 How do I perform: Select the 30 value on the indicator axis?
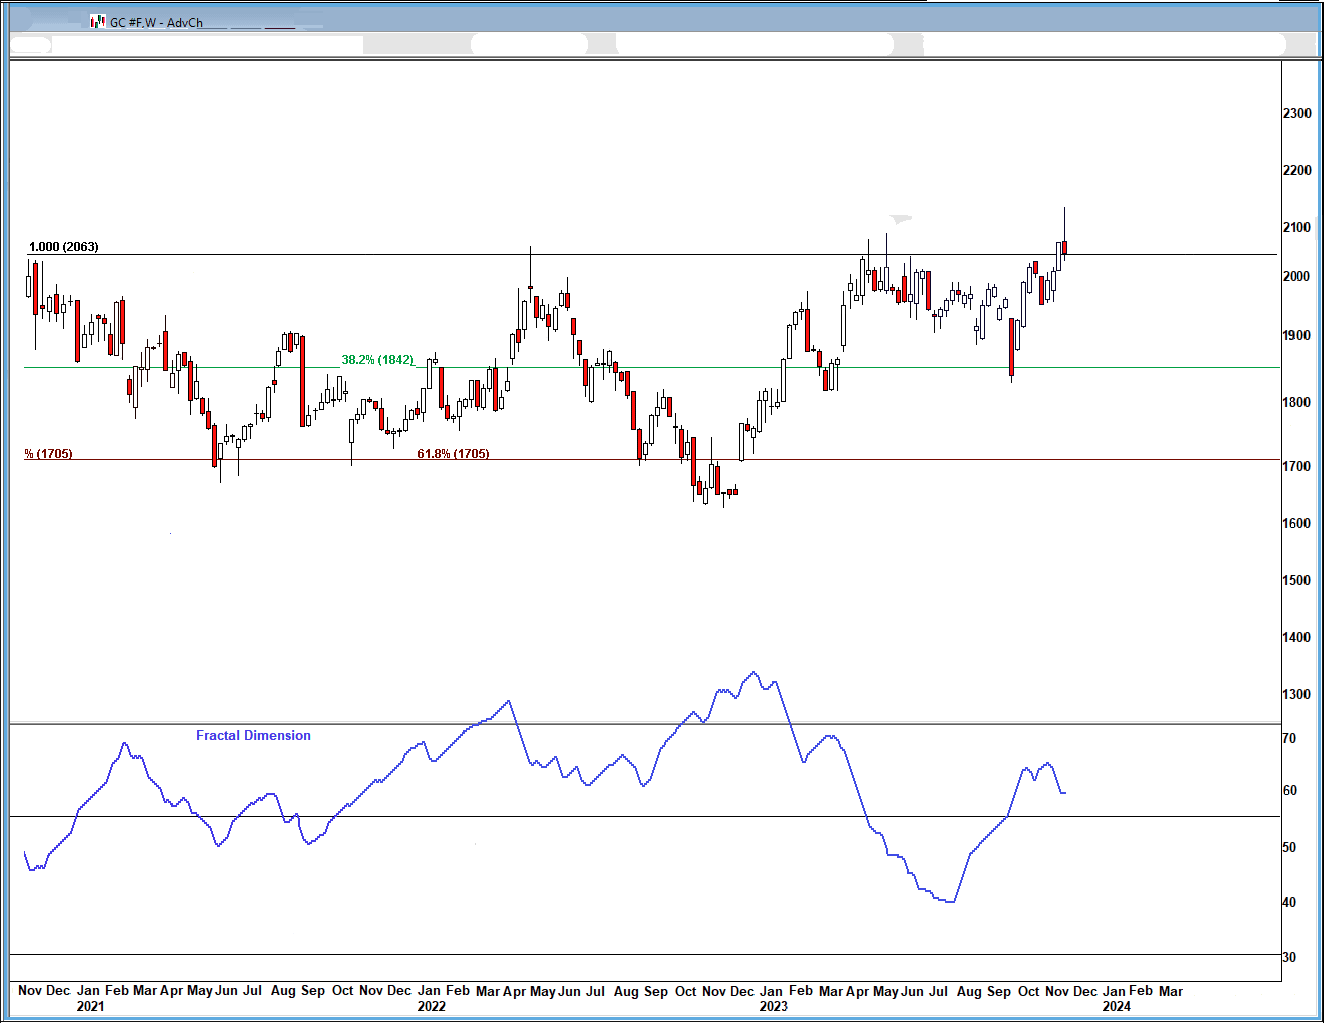point(1289,957)
